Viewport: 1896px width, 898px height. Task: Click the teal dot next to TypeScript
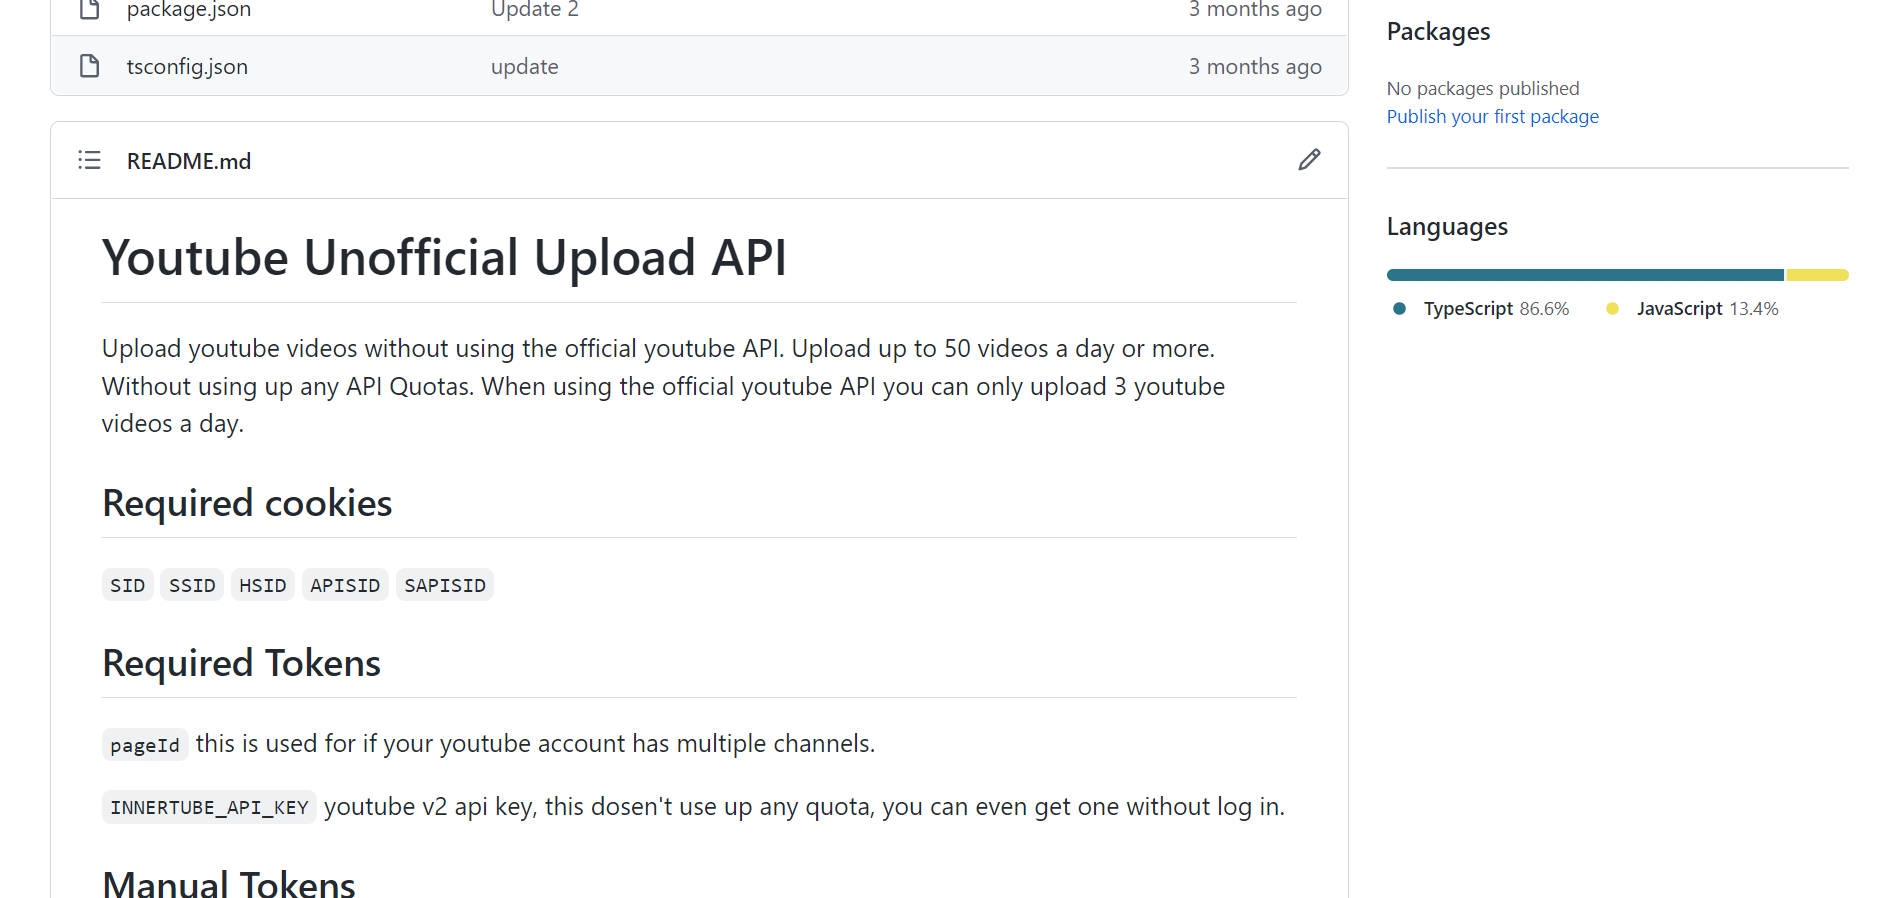click(1400, 309)
